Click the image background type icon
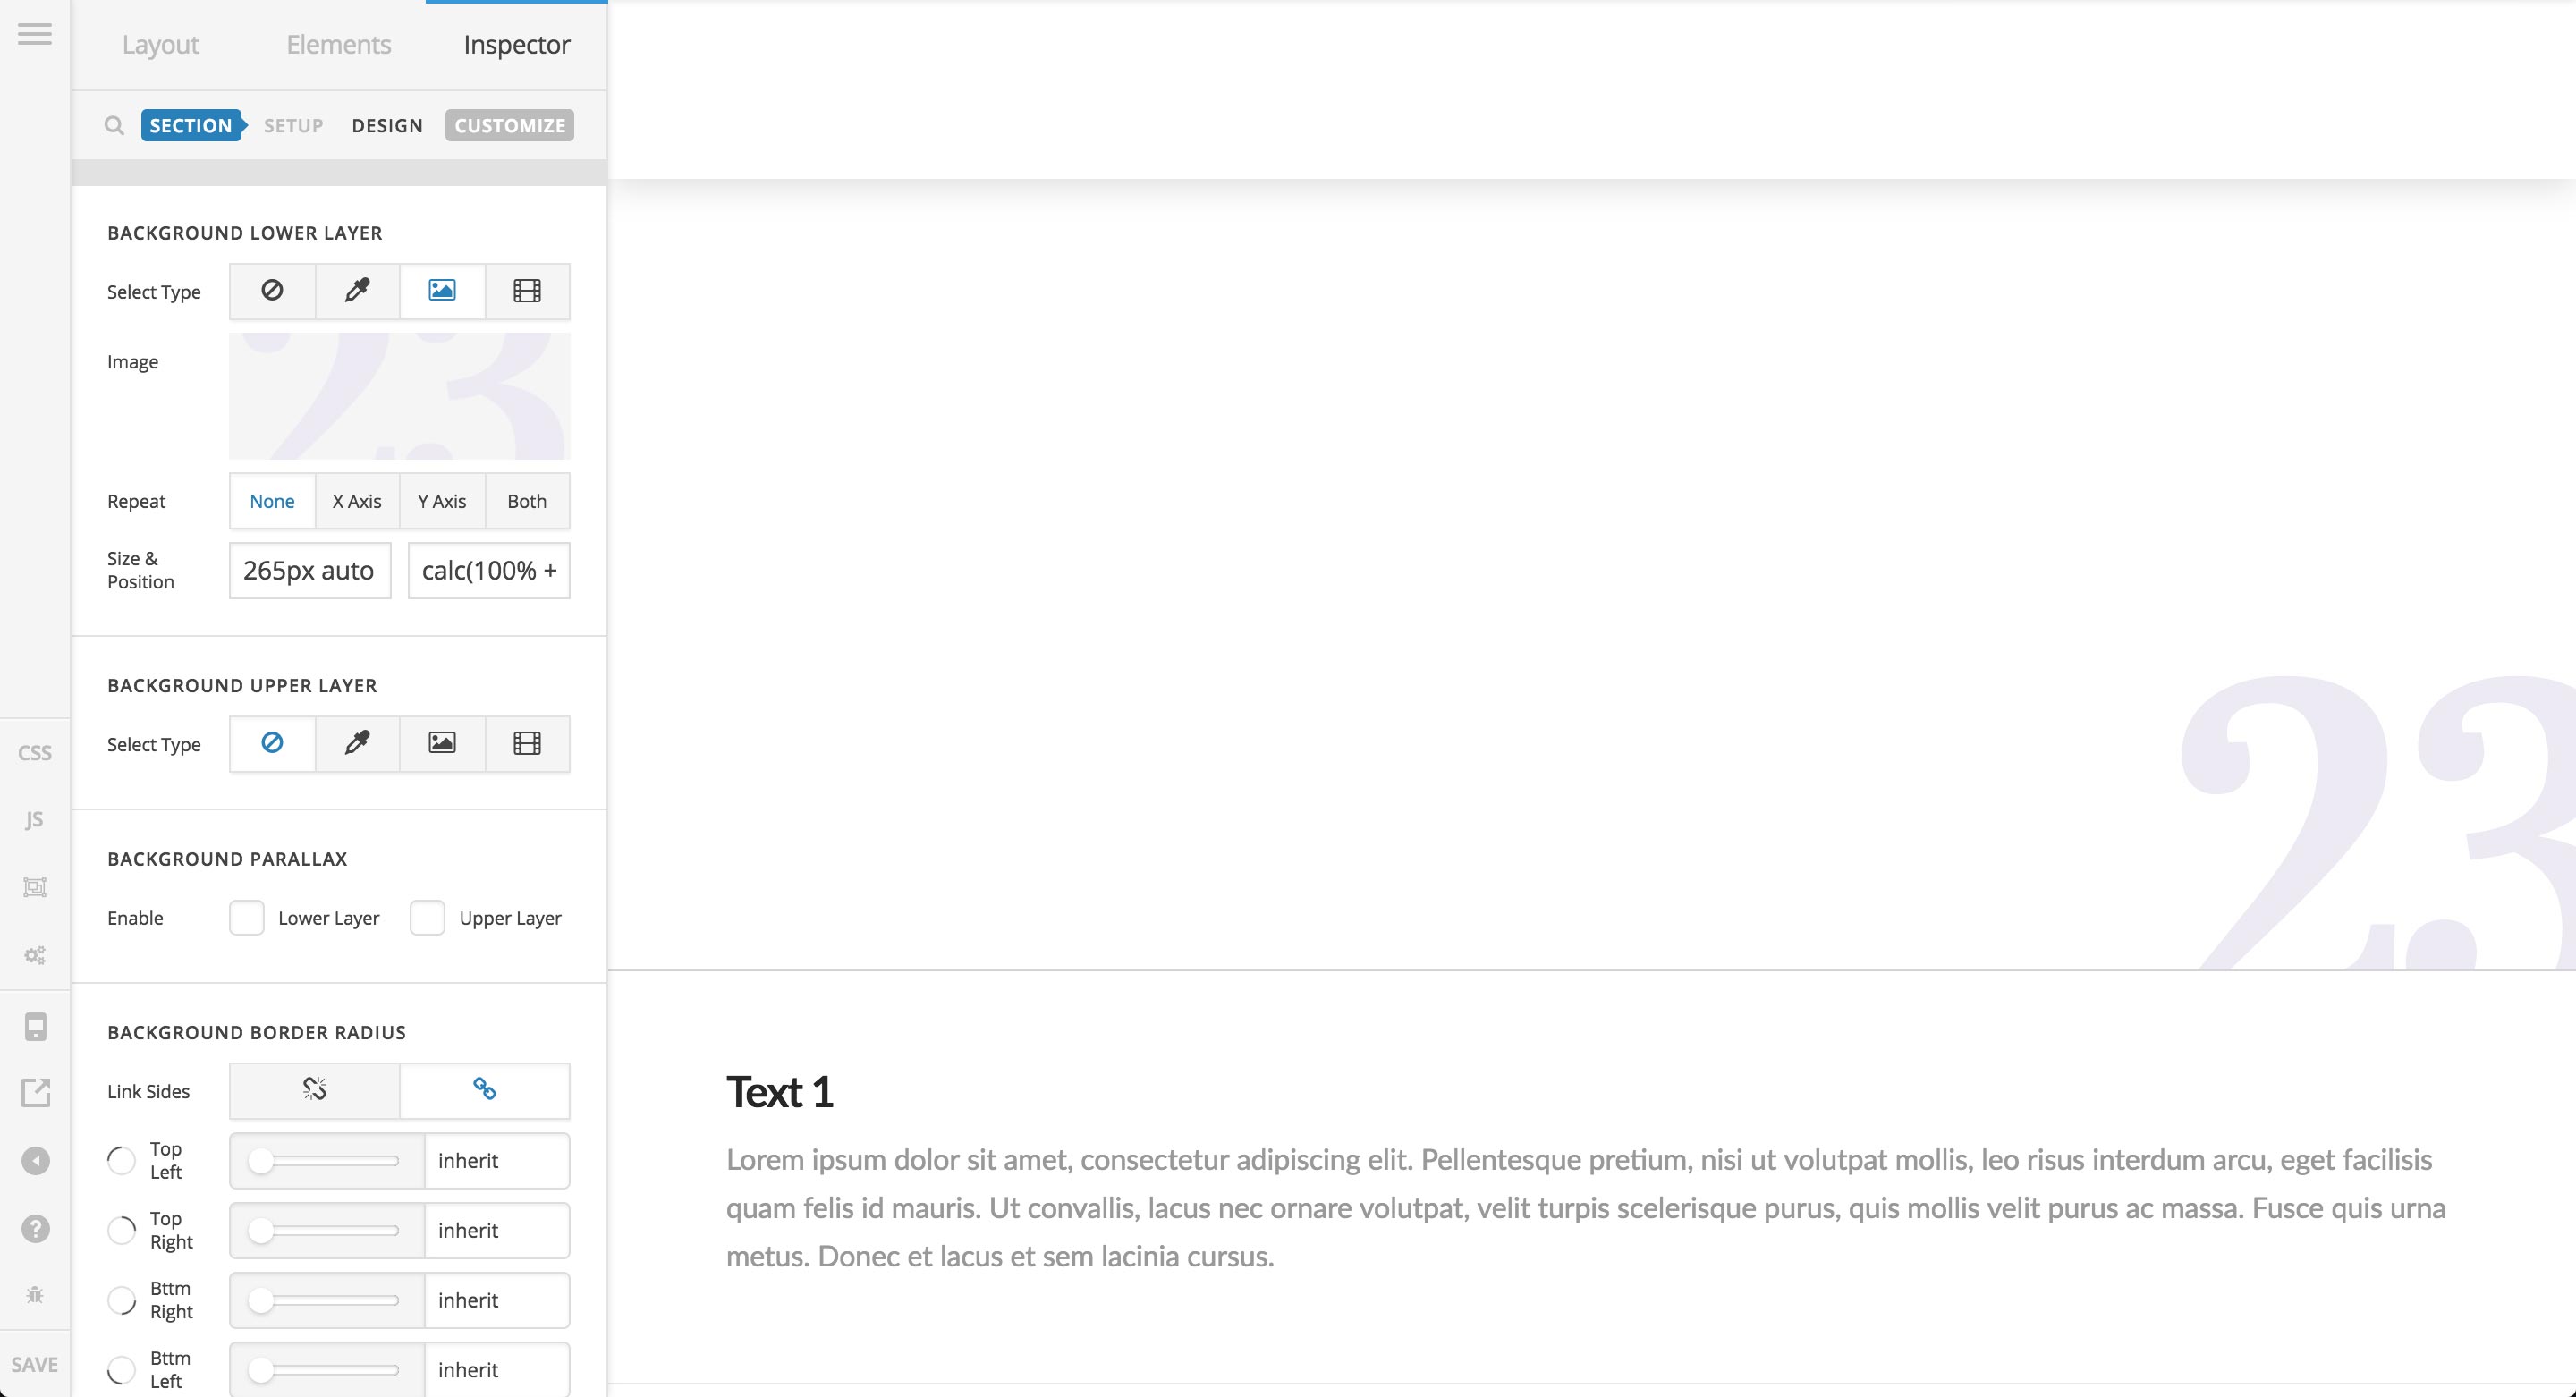Viewport: 2576px width, 1397px height. click(x=442, y=289)
